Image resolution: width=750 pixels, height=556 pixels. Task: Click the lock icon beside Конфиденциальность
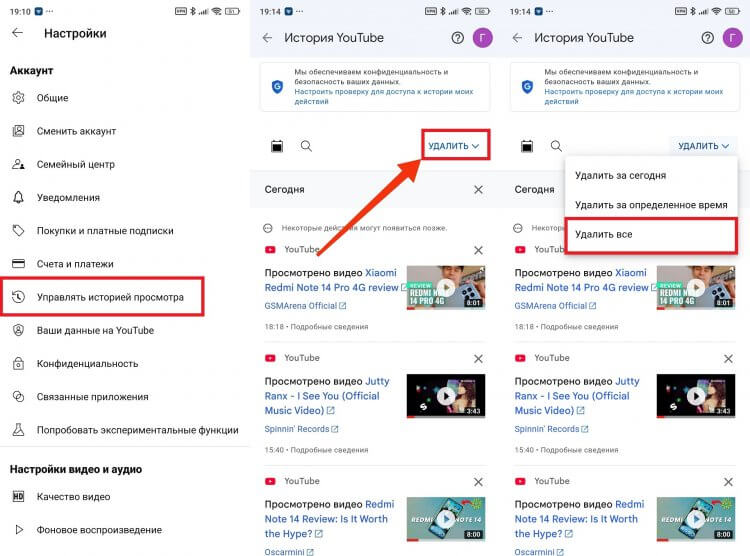18,363
